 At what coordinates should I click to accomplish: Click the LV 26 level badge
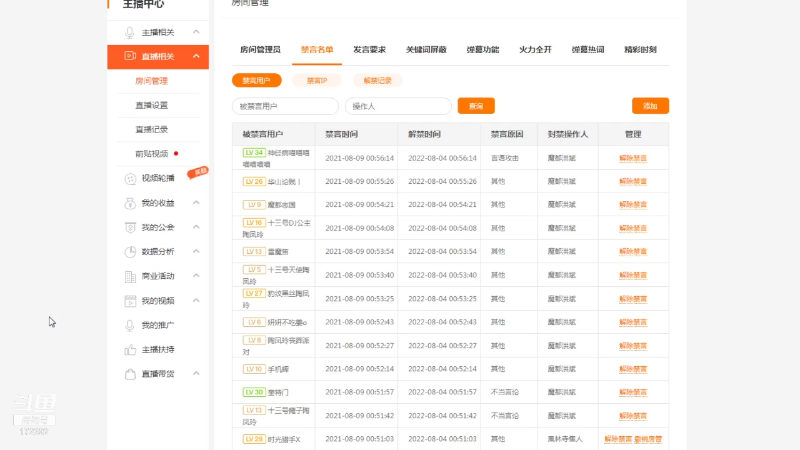click(254, 181)
